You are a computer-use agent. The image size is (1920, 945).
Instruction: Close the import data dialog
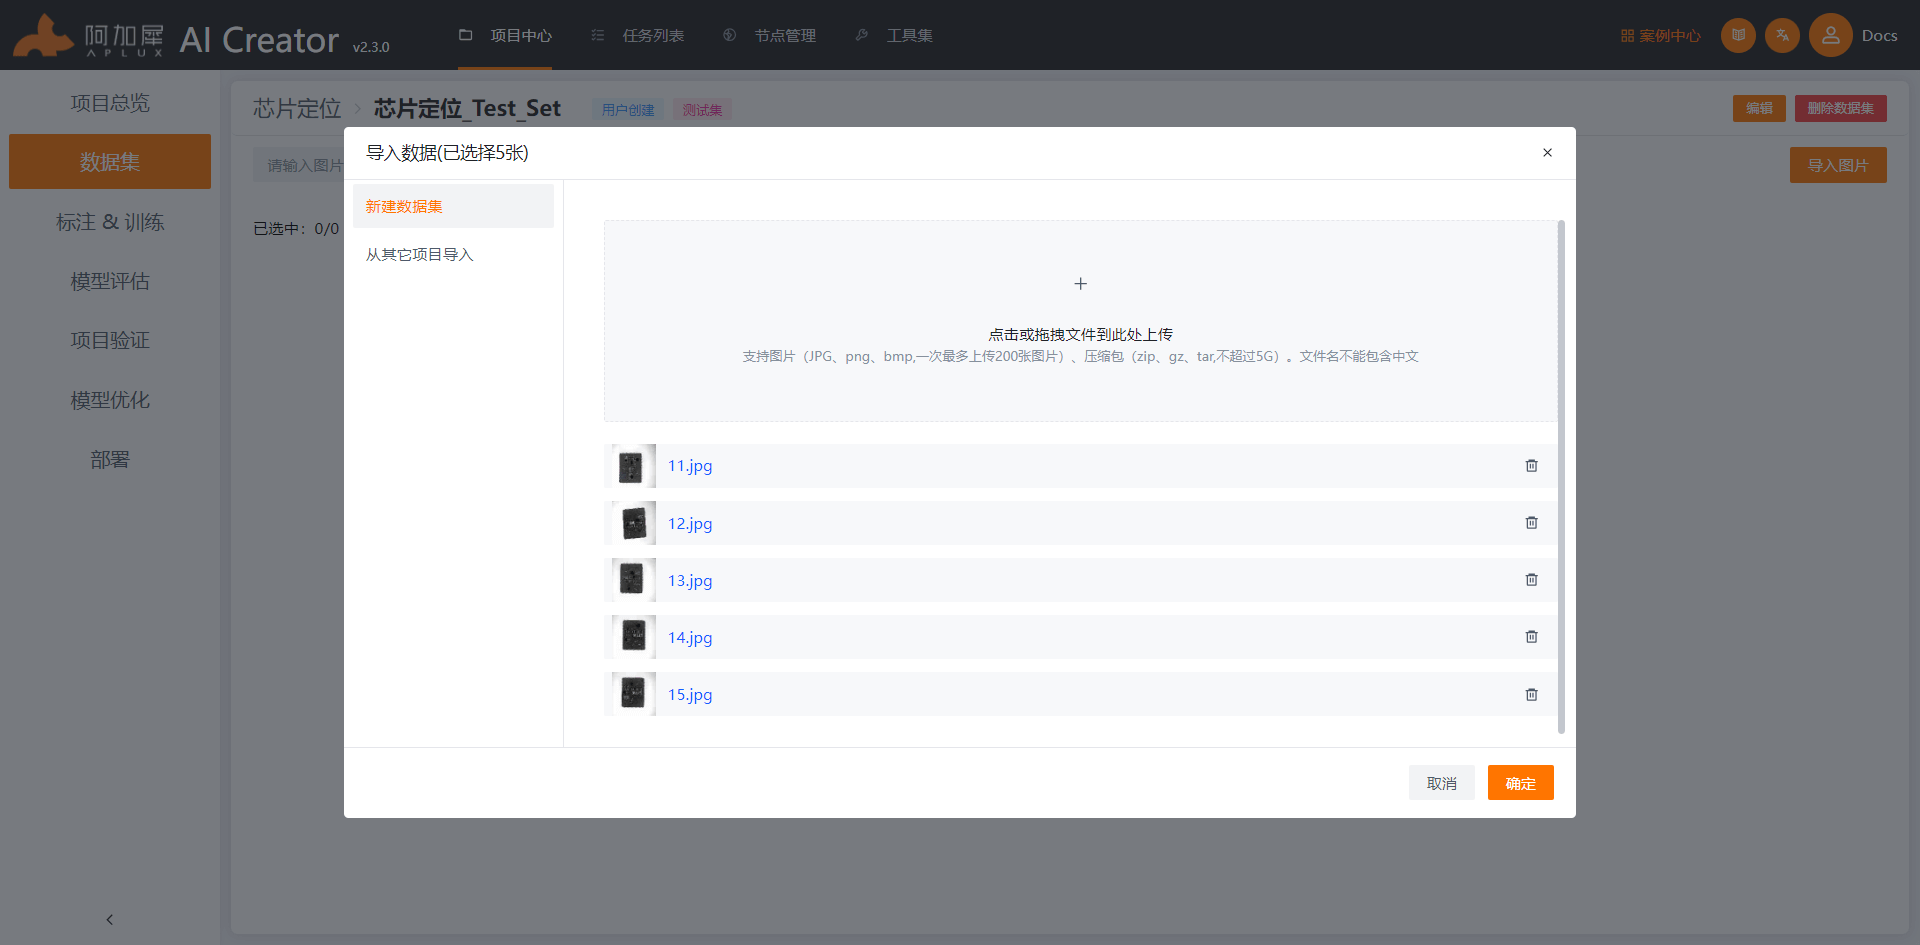tap(1547, 153)
